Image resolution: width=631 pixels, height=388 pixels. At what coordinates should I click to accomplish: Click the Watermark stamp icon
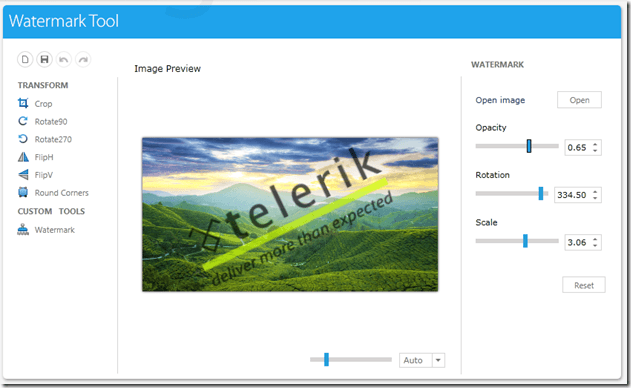23,229
